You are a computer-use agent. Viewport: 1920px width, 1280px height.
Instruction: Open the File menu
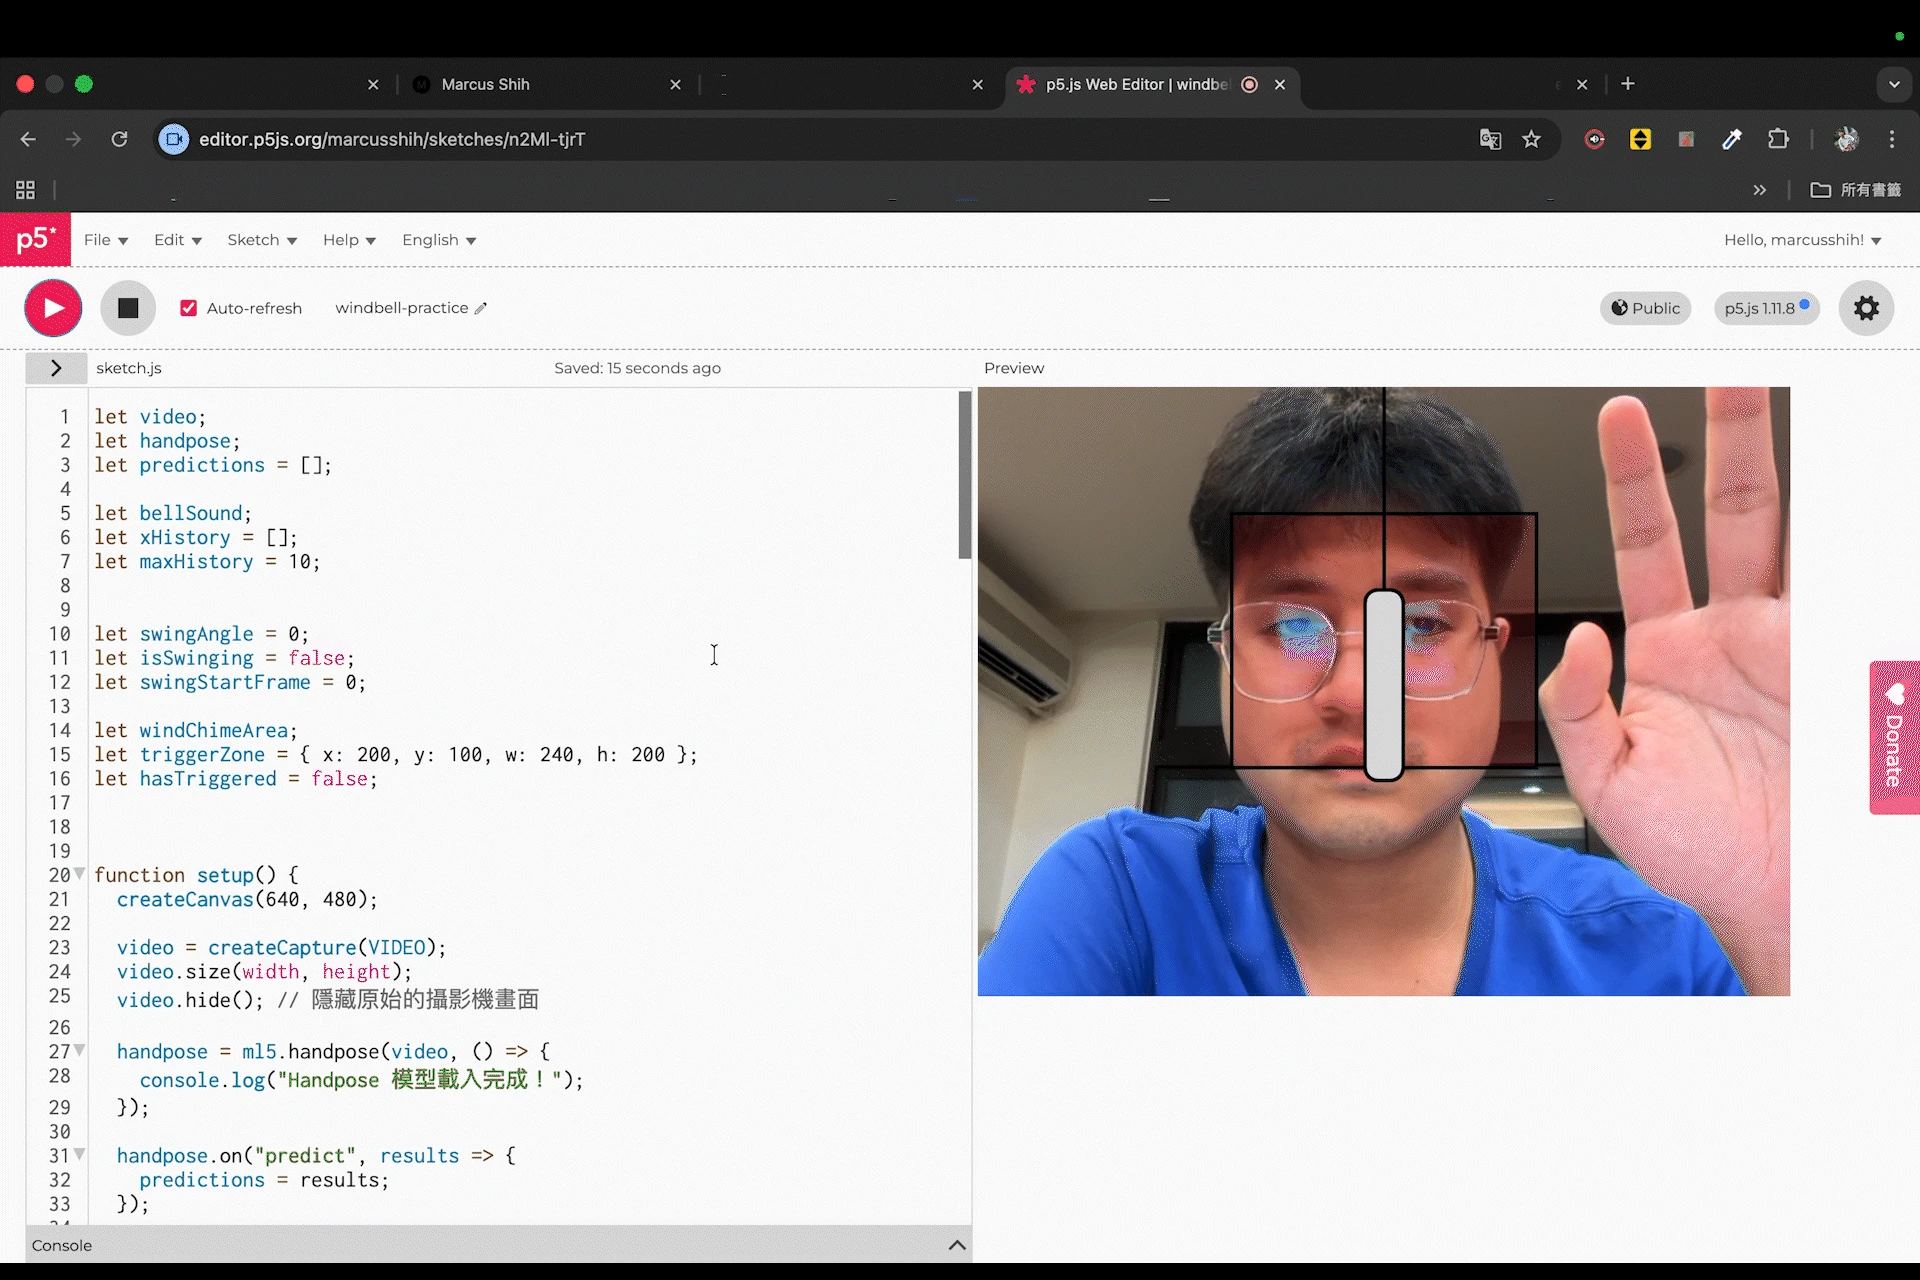click(106, 240)
